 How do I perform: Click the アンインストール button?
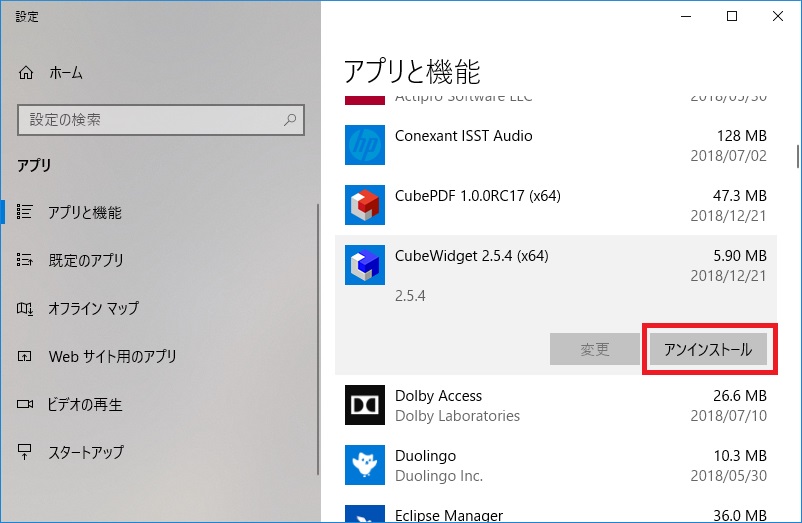click(x=708, y=349)
